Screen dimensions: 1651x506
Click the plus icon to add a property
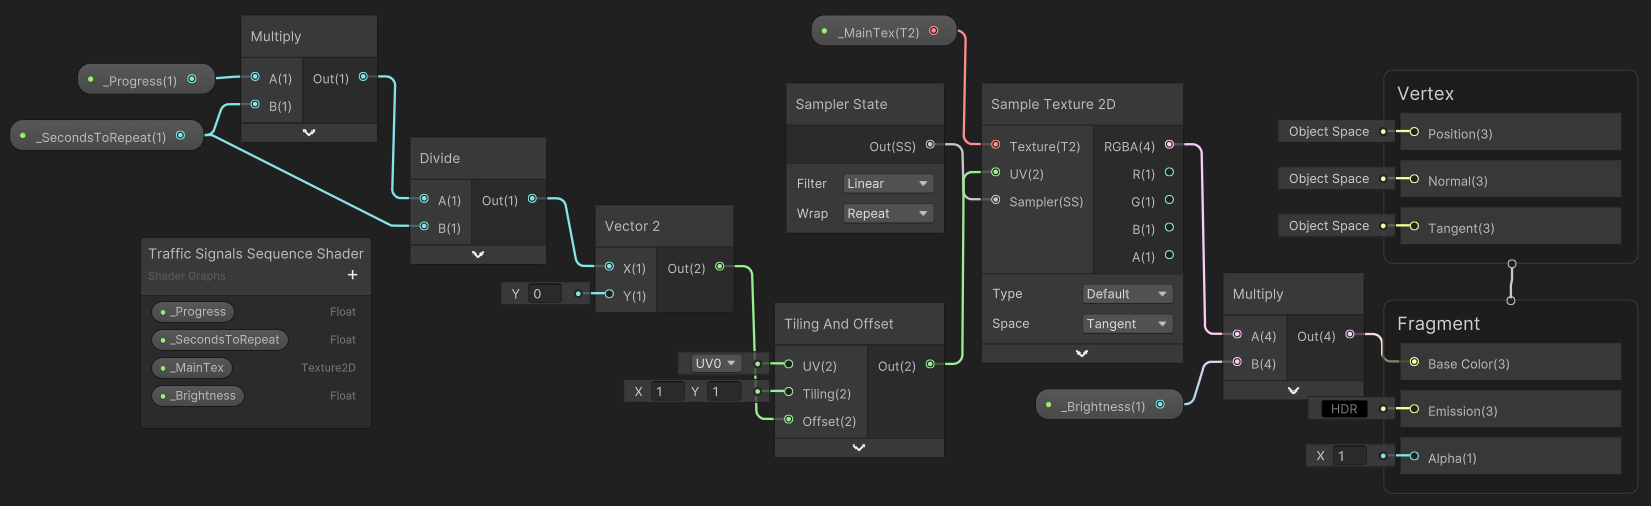point(352,275)
